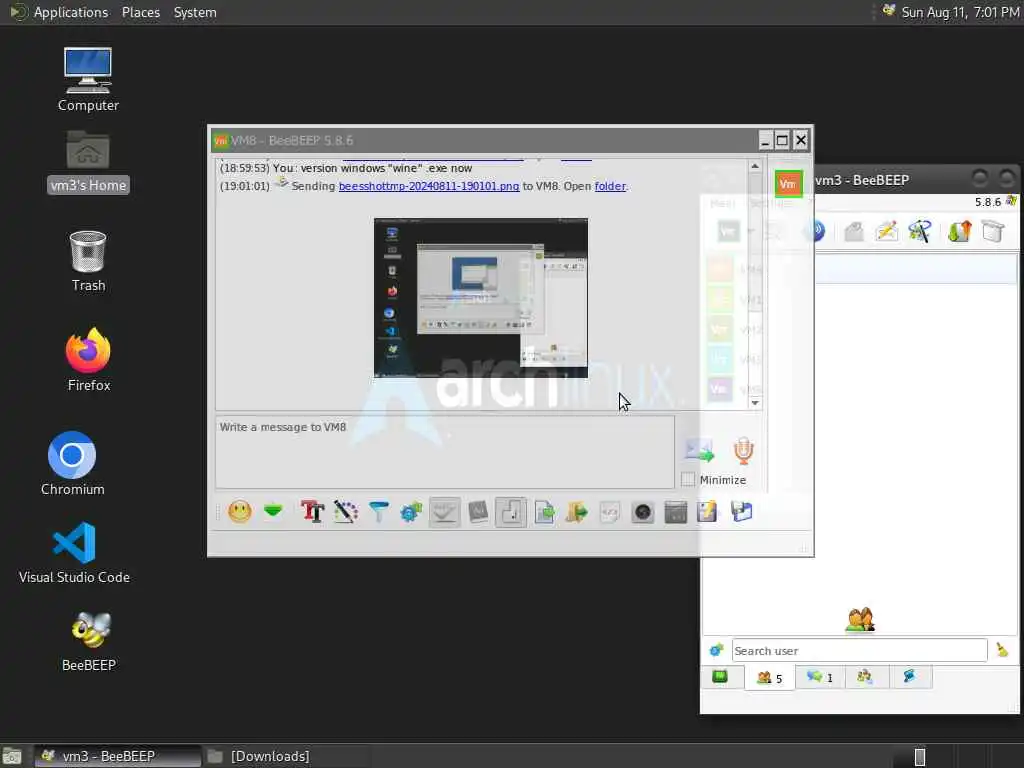1024x768 pixels.
Task: Click the clock Sun Aug 11, 7:01 PM
Action: pos(960,12)
